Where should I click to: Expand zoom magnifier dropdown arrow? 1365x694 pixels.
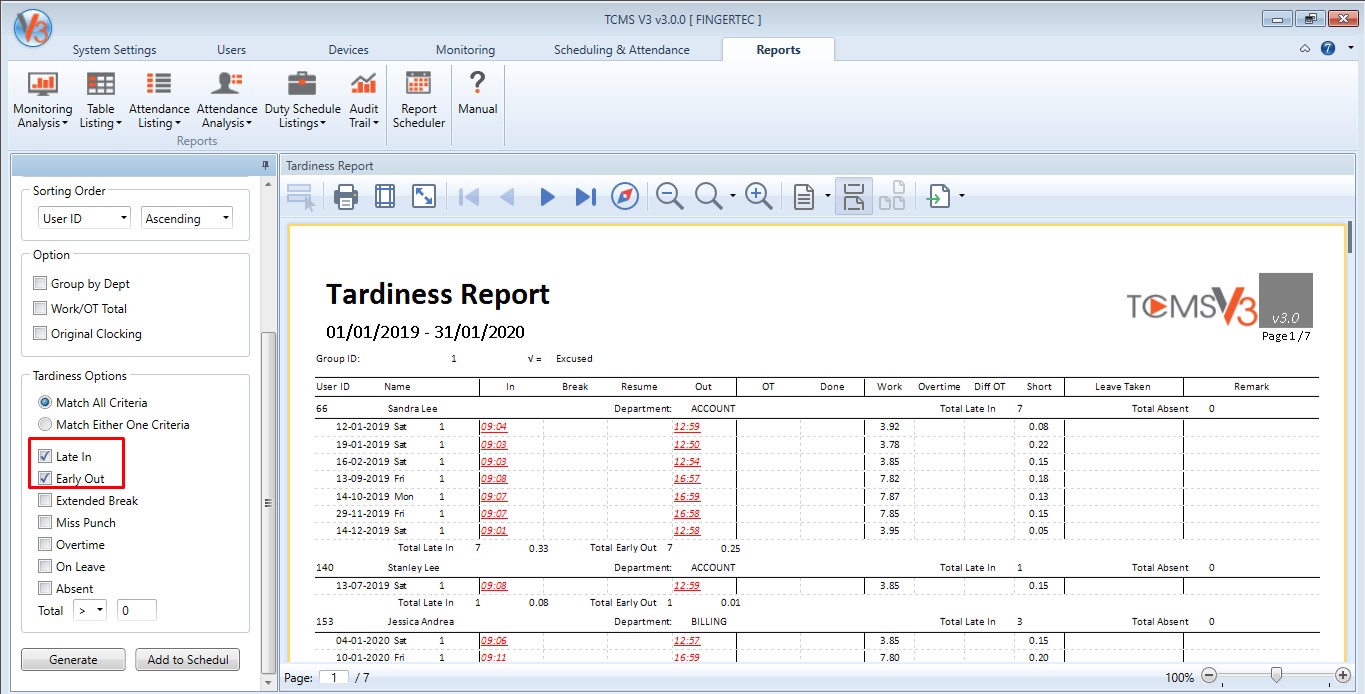coord(733,197)
